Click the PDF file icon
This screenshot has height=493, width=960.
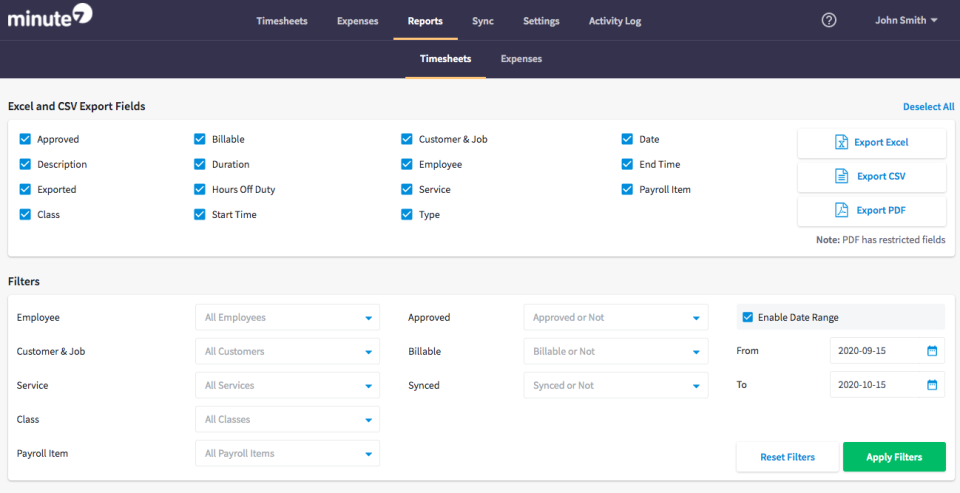point(841,211)
